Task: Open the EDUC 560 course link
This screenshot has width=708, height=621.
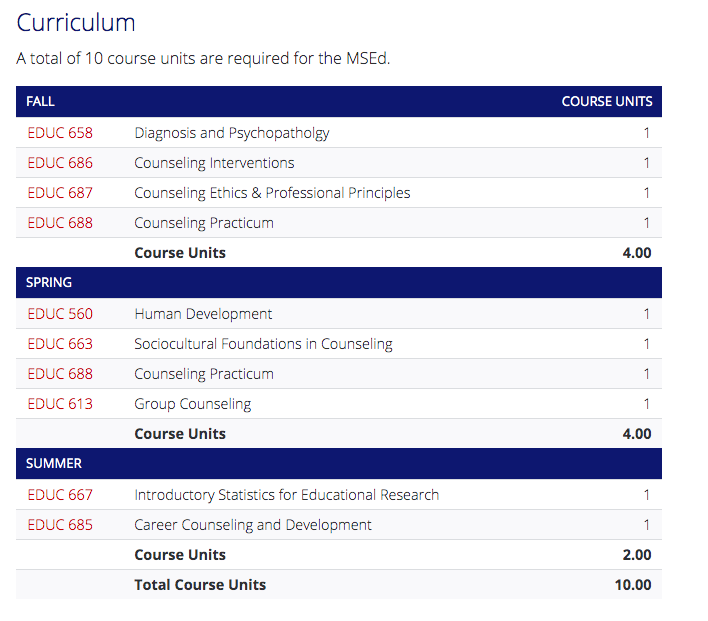Action: (60, 314)
